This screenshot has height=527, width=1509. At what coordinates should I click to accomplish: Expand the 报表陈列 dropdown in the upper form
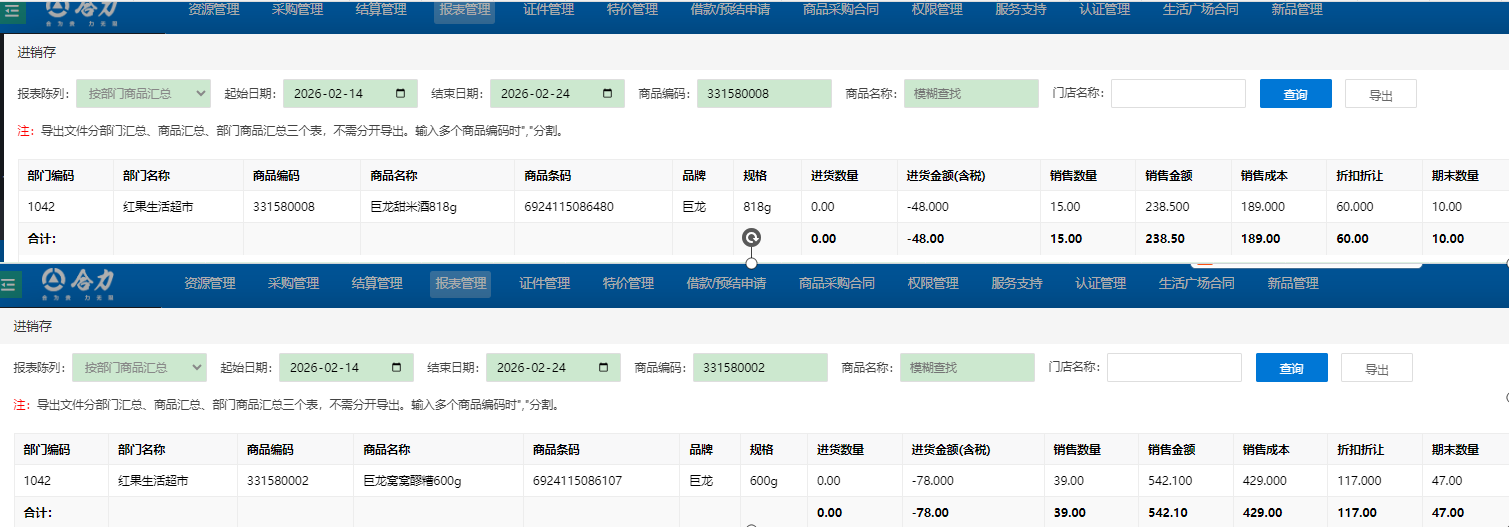(143, 94)
